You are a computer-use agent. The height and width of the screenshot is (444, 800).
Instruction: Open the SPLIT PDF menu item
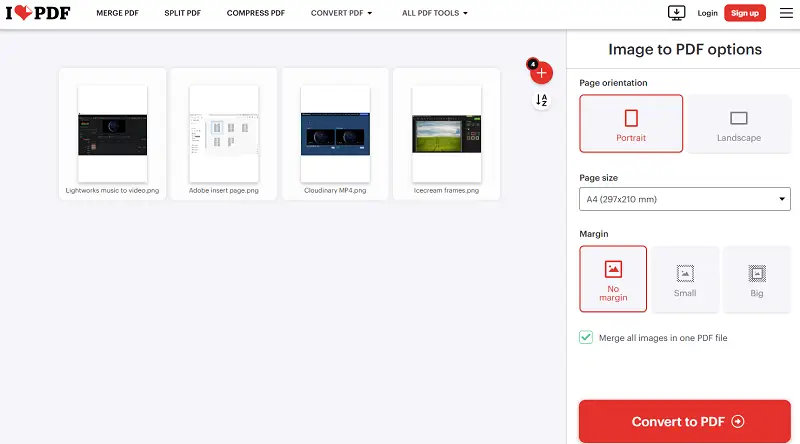[x=183, y=13]
